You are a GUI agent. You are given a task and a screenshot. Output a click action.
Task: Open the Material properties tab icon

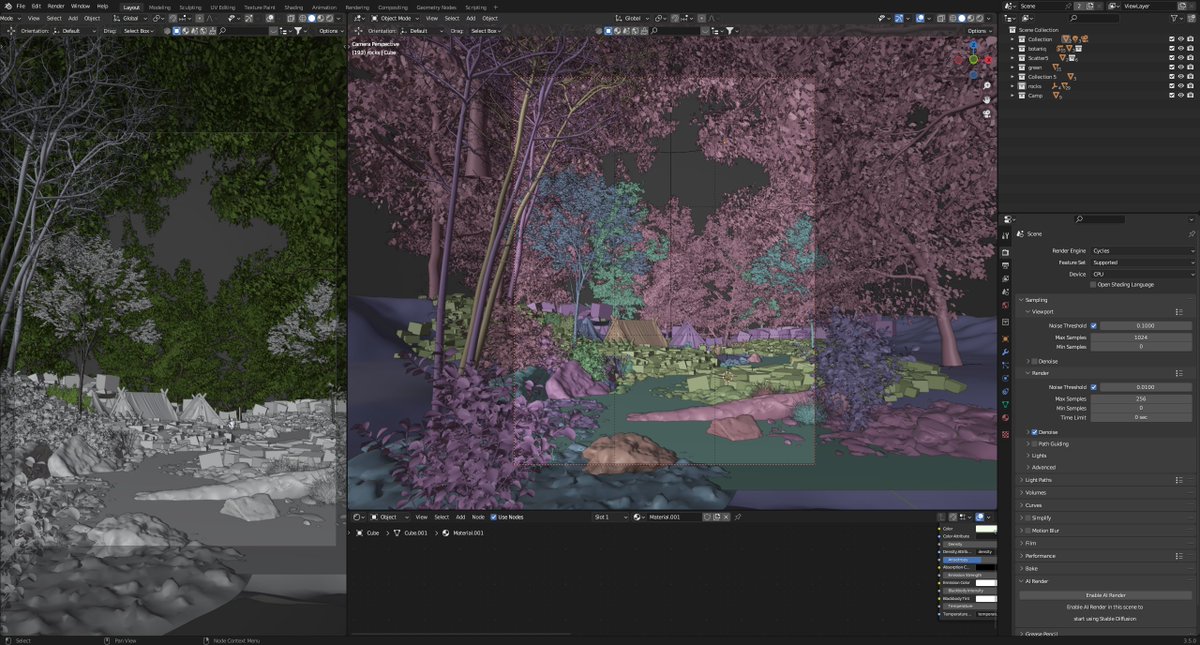(x=1005, y=418)
